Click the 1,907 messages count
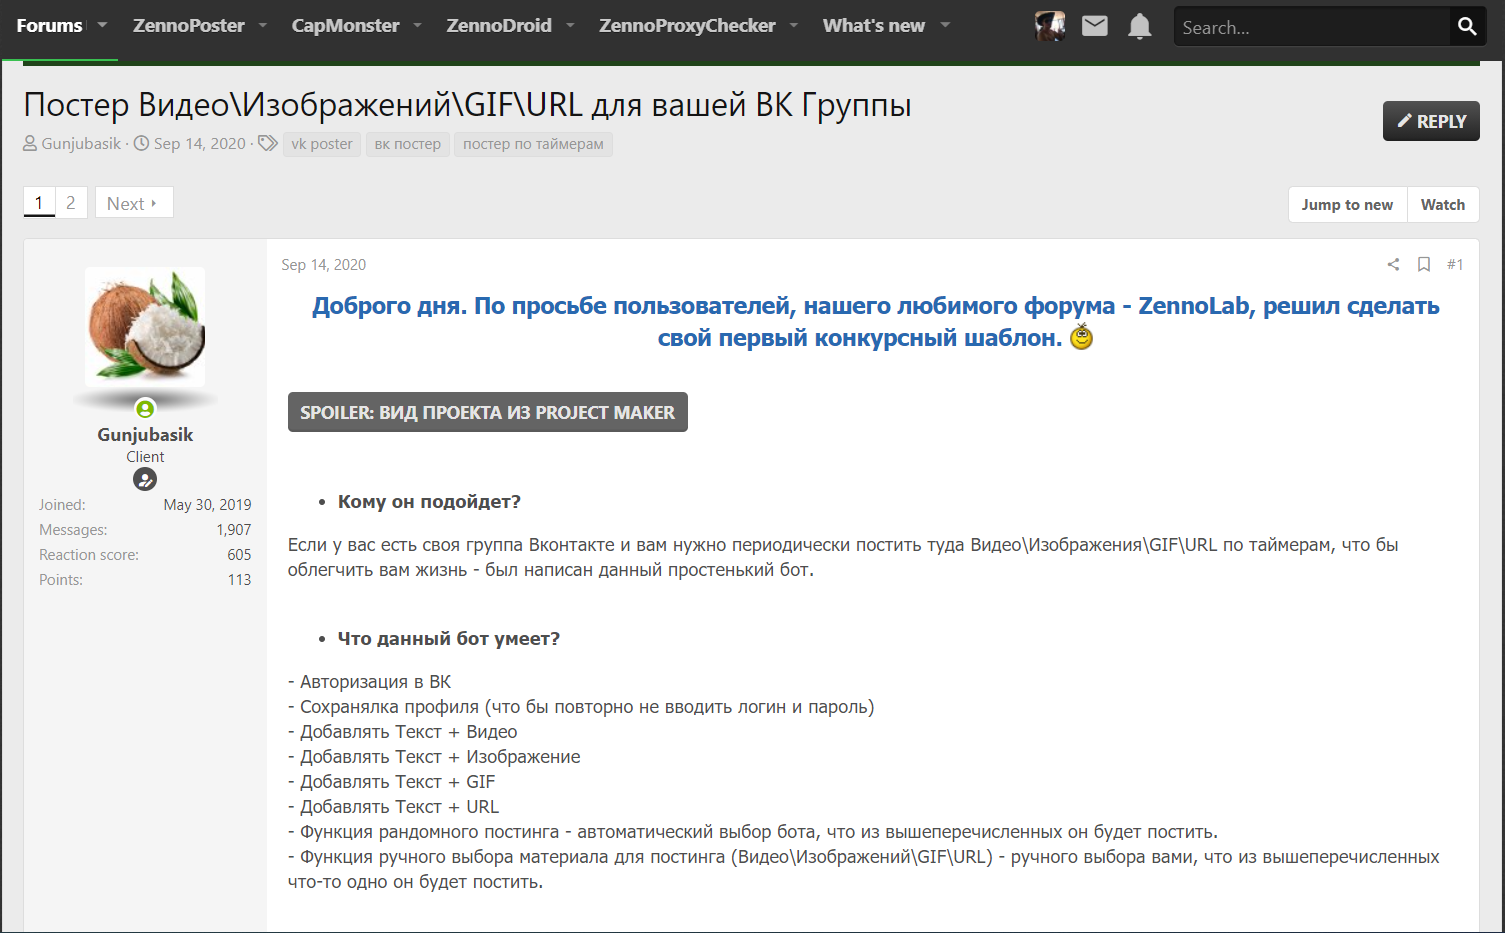Screen dimensions: 1505x933 tap(234, 529)
